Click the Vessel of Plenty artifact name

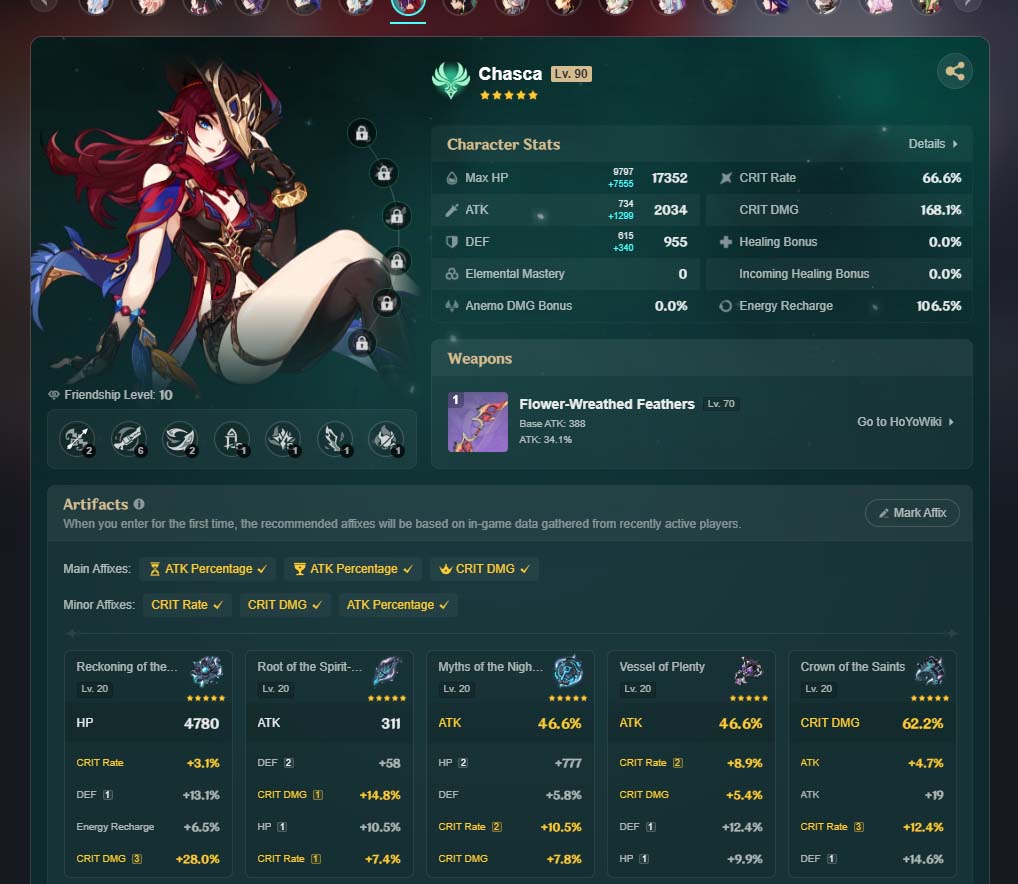pyautogui.click(x=662, y=667)
